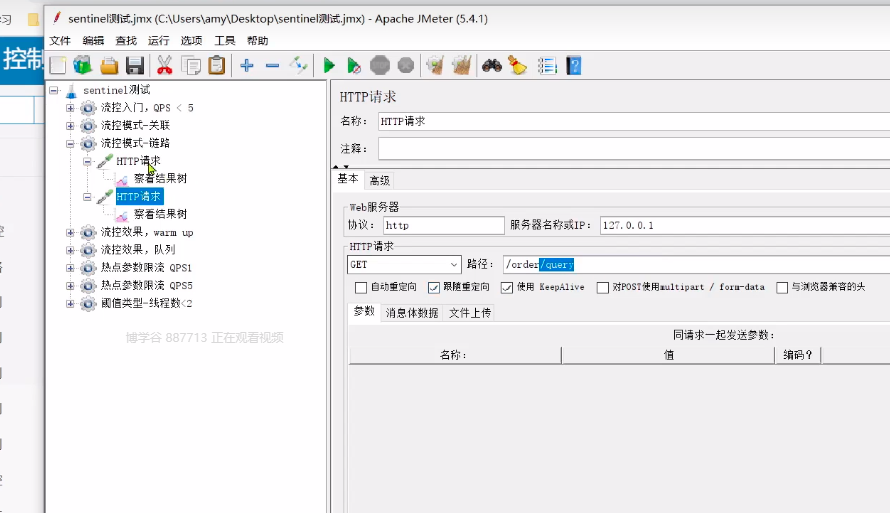
Task: Click the 值 column header
Action: point(668,355)
